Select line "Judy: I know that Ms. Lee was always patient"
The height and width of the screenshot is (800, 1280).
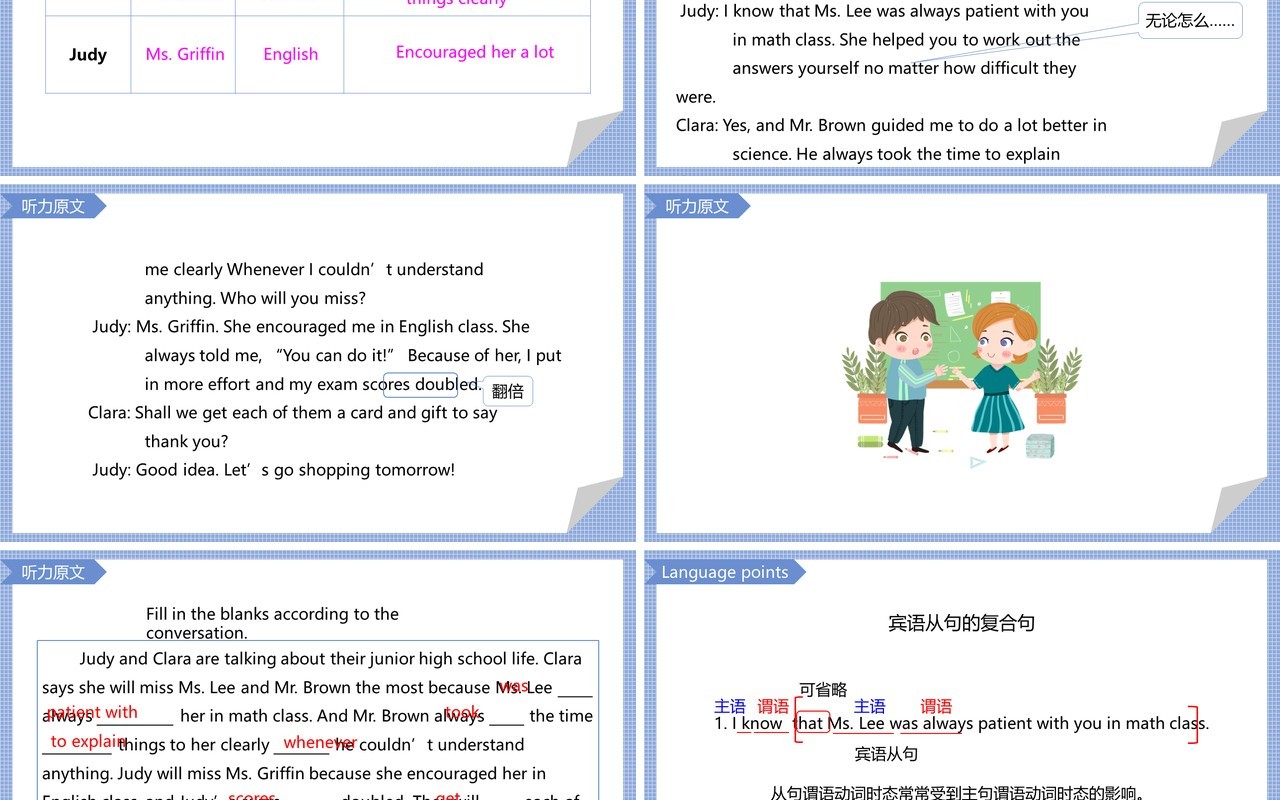click(x=884, y=11)
